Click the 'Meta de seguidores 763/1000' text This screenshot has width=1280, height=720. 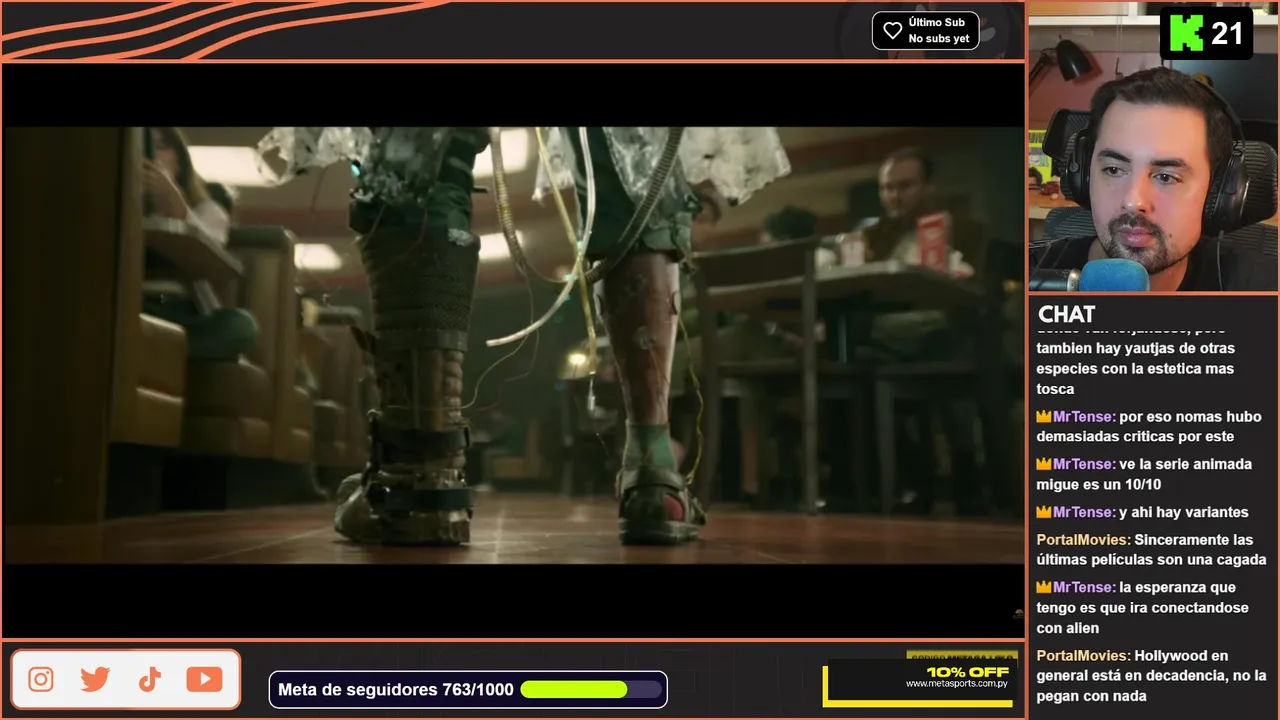pyautogui.click(x=395, y=689)
